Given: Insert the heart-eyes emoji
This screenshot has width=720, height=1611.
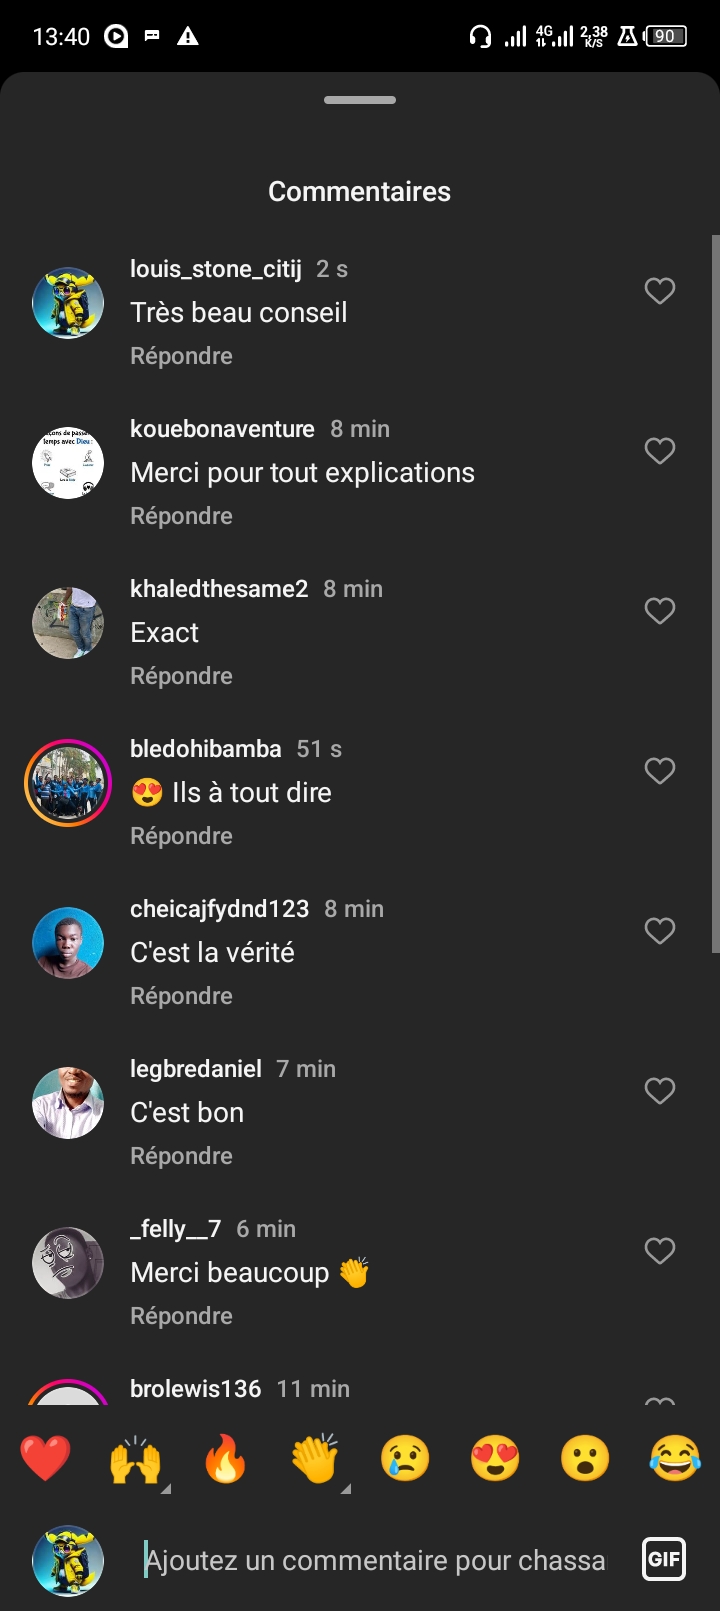Looking at the screenshot, I should (495, 1460).
